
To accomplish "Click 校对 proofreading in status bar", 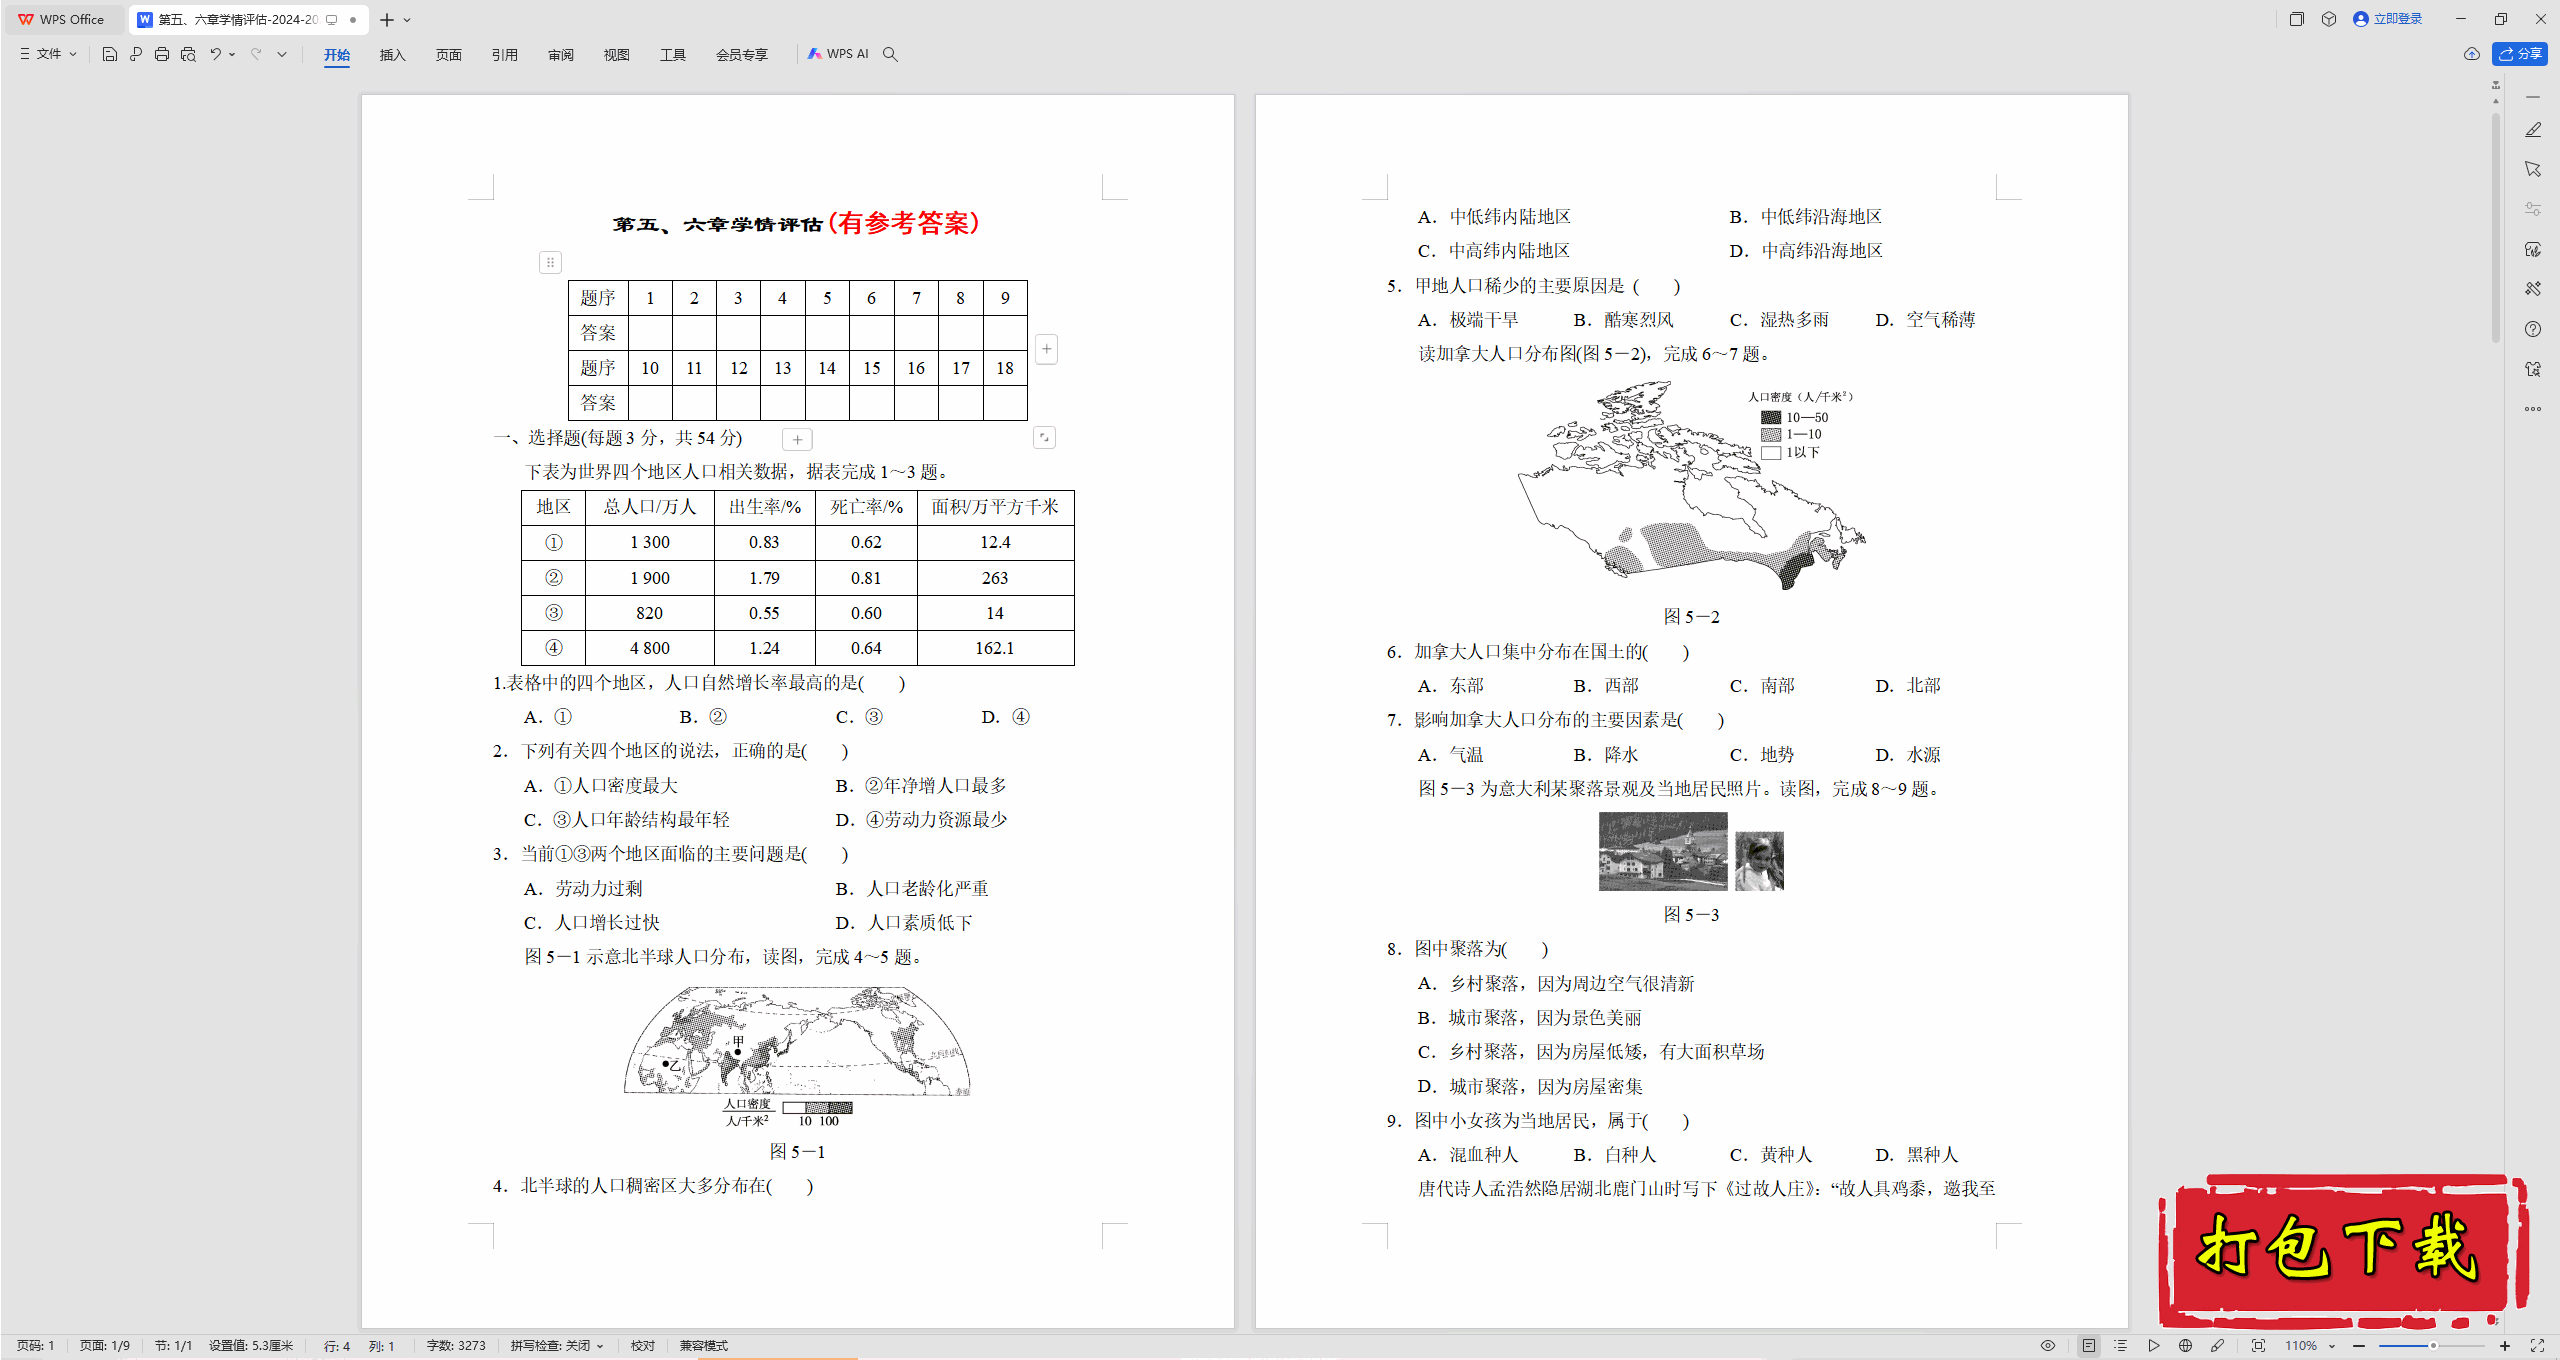I will click(643, 1346).
